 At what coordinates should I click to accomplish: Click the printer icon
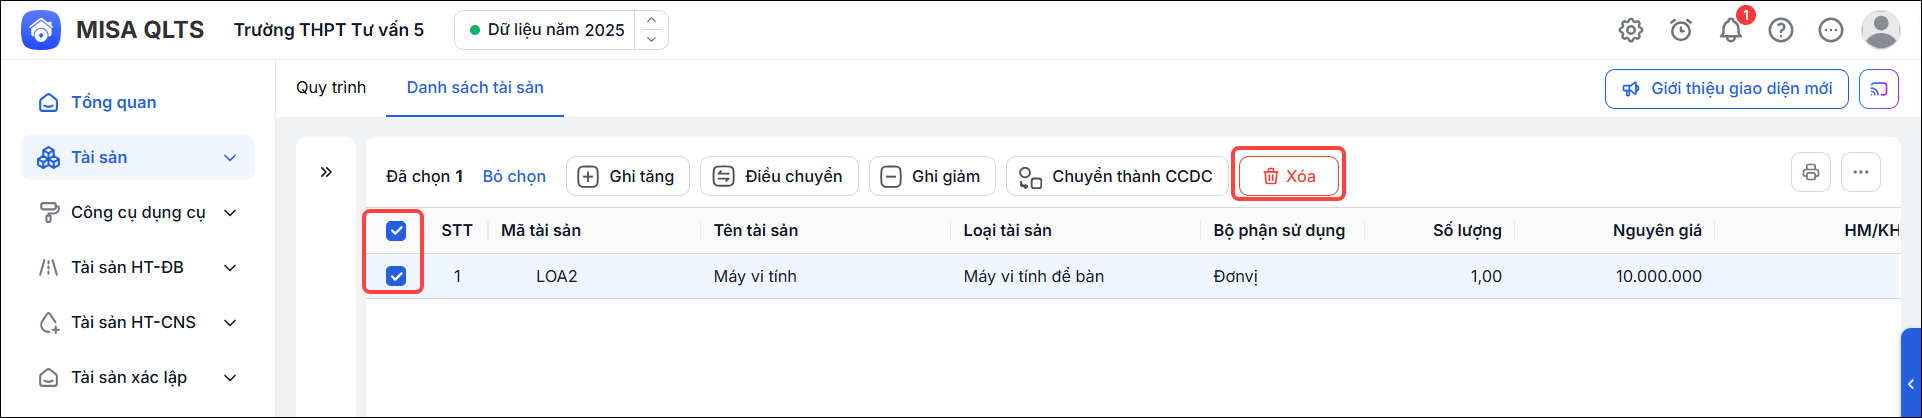coord(1811,172)
